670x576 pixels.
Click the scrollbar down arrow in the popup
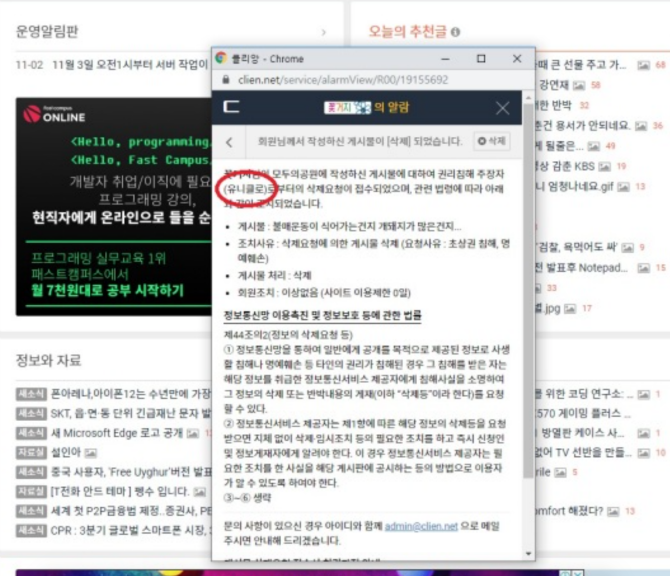pyautogui.click(x=529, y=554)
